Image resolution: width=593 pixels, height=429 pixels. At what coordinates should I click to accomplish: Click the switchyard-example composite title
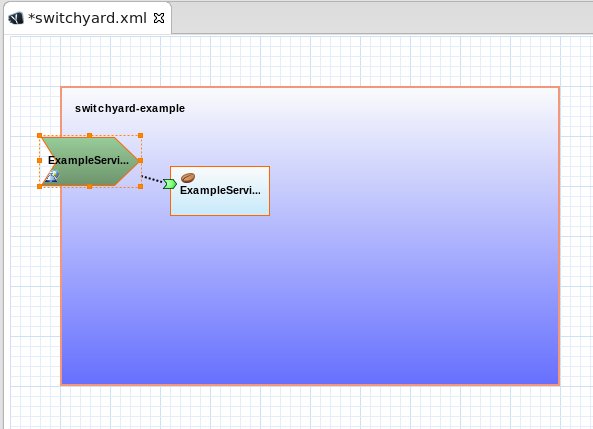coord(130,109)
